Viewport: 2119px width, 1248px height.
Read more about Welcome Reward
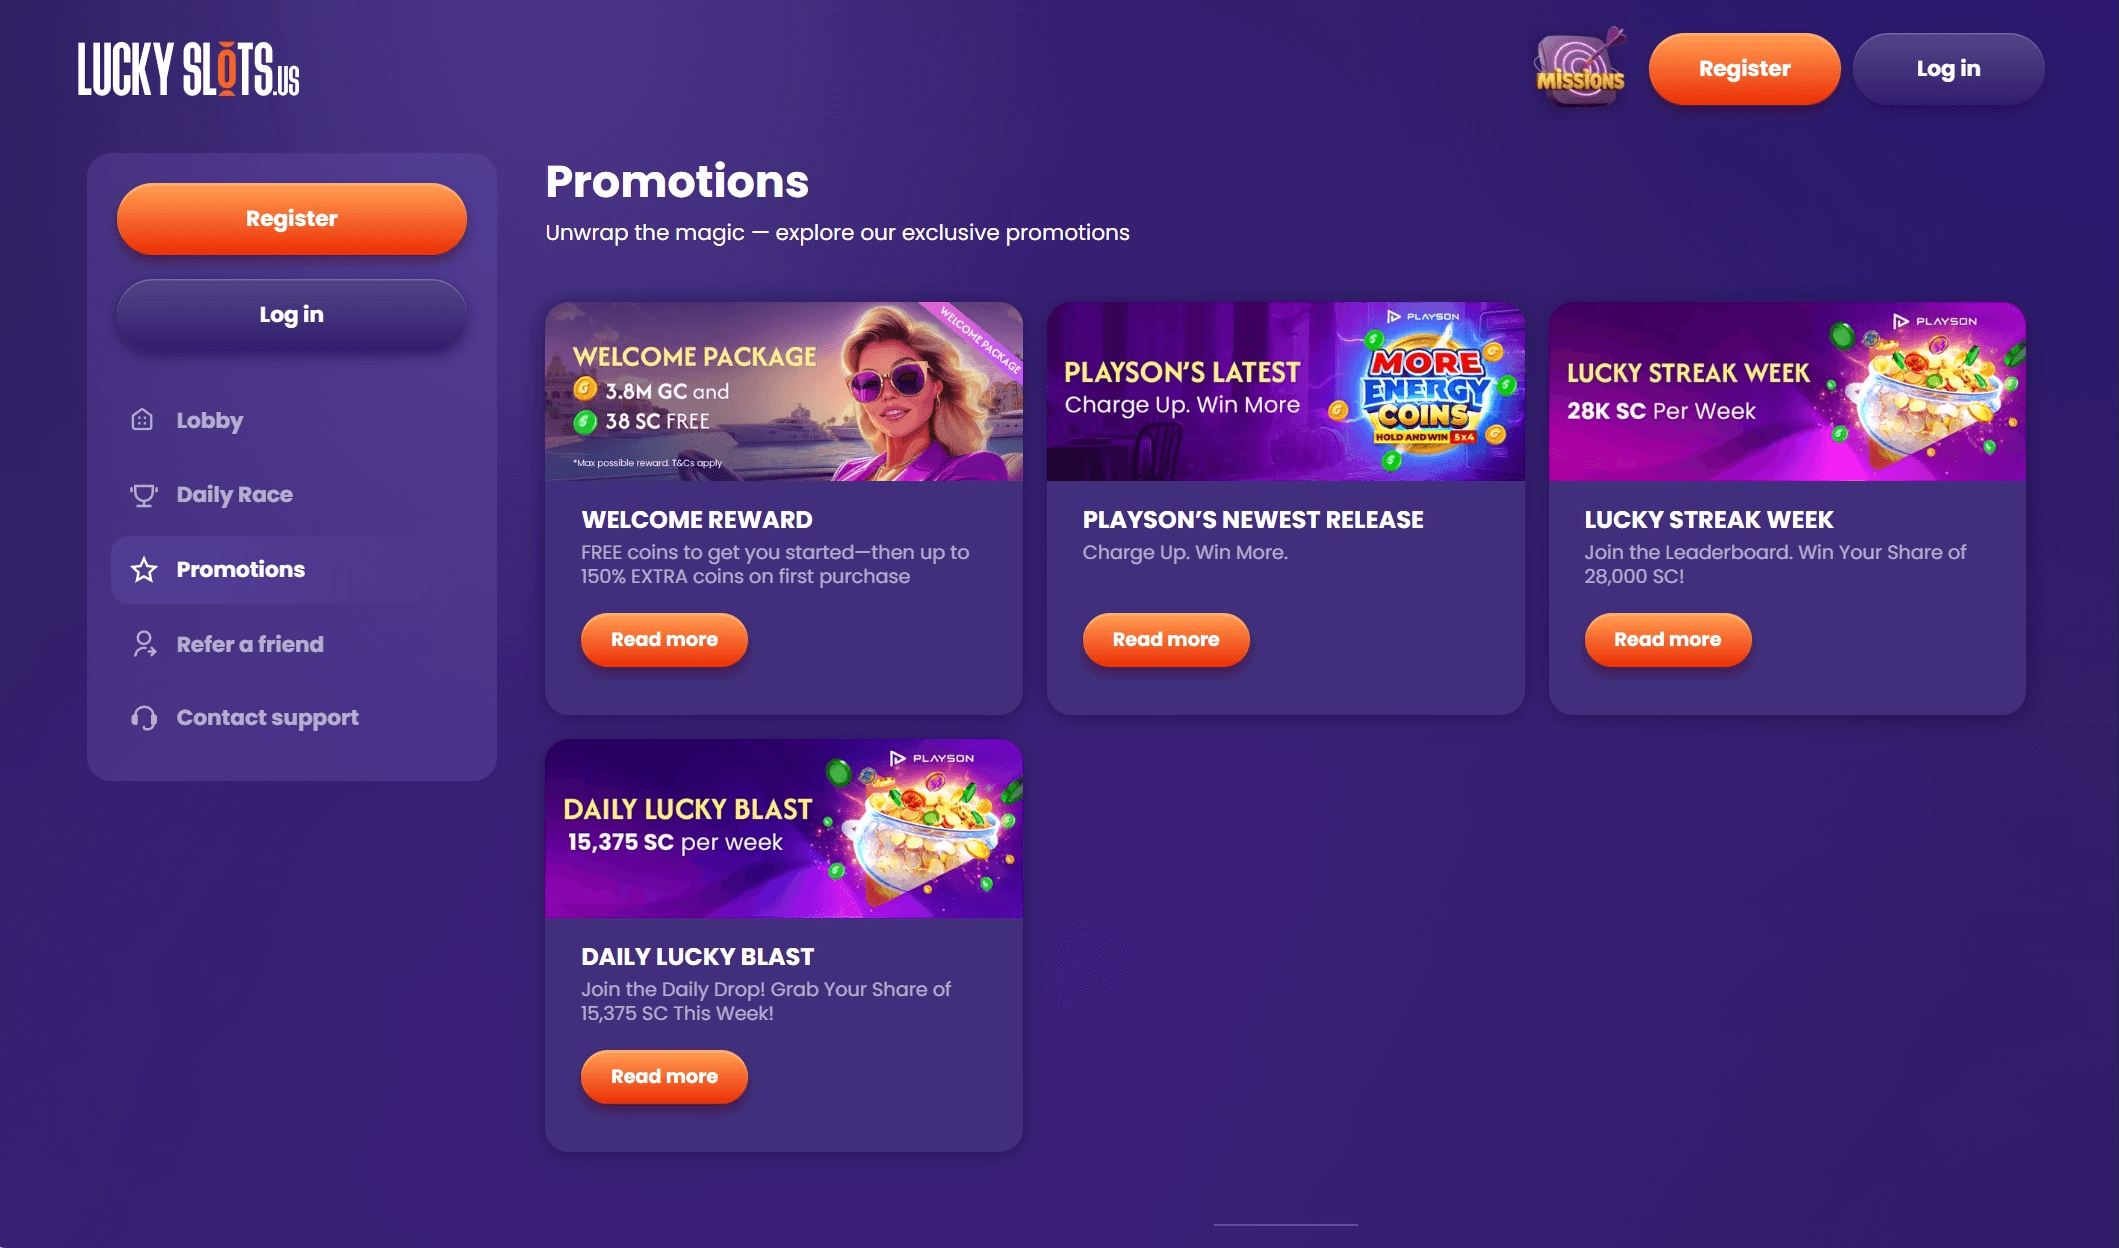tap(664, 640)
